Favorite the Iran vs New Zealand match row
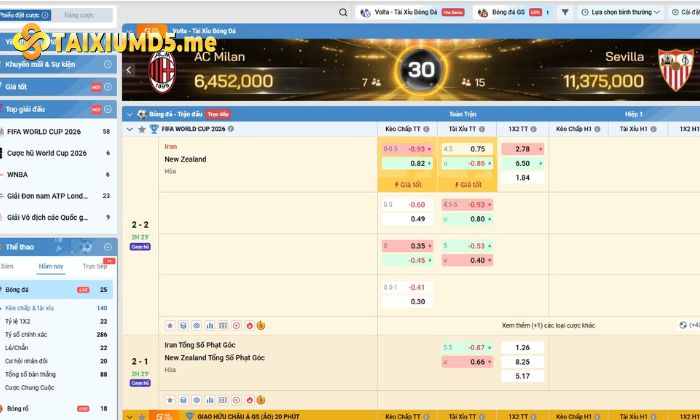The height and width of the screenshot is (420, 700). (170, 325)
